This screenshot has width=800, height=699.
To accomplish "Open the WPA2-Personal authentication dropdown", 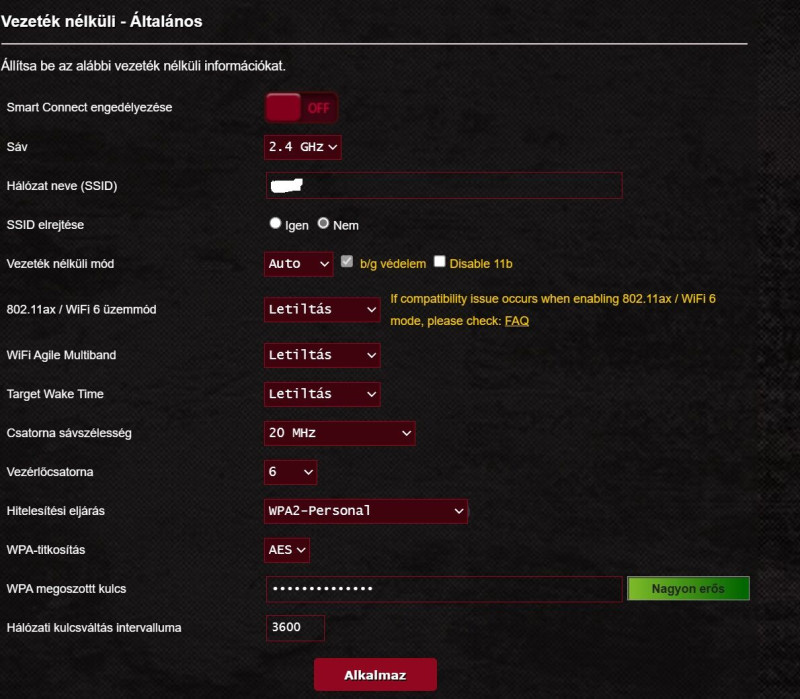I will [x=366, y=511].
